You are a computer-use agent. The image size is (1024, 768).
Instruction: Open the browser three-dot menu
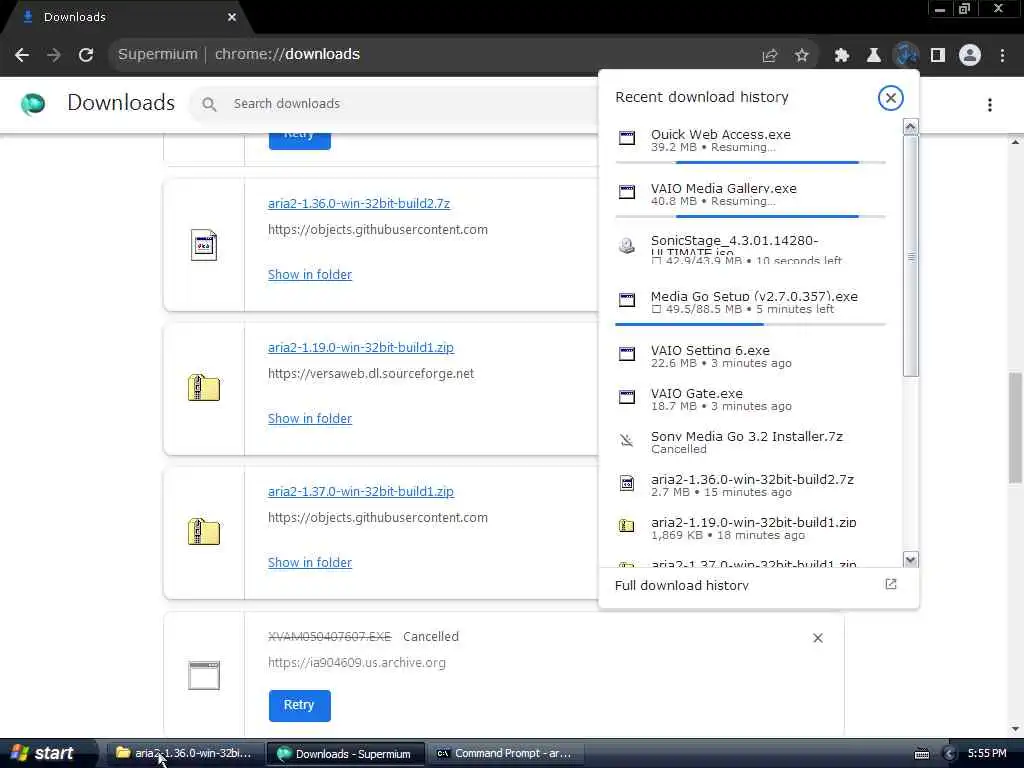[1002, 56]
